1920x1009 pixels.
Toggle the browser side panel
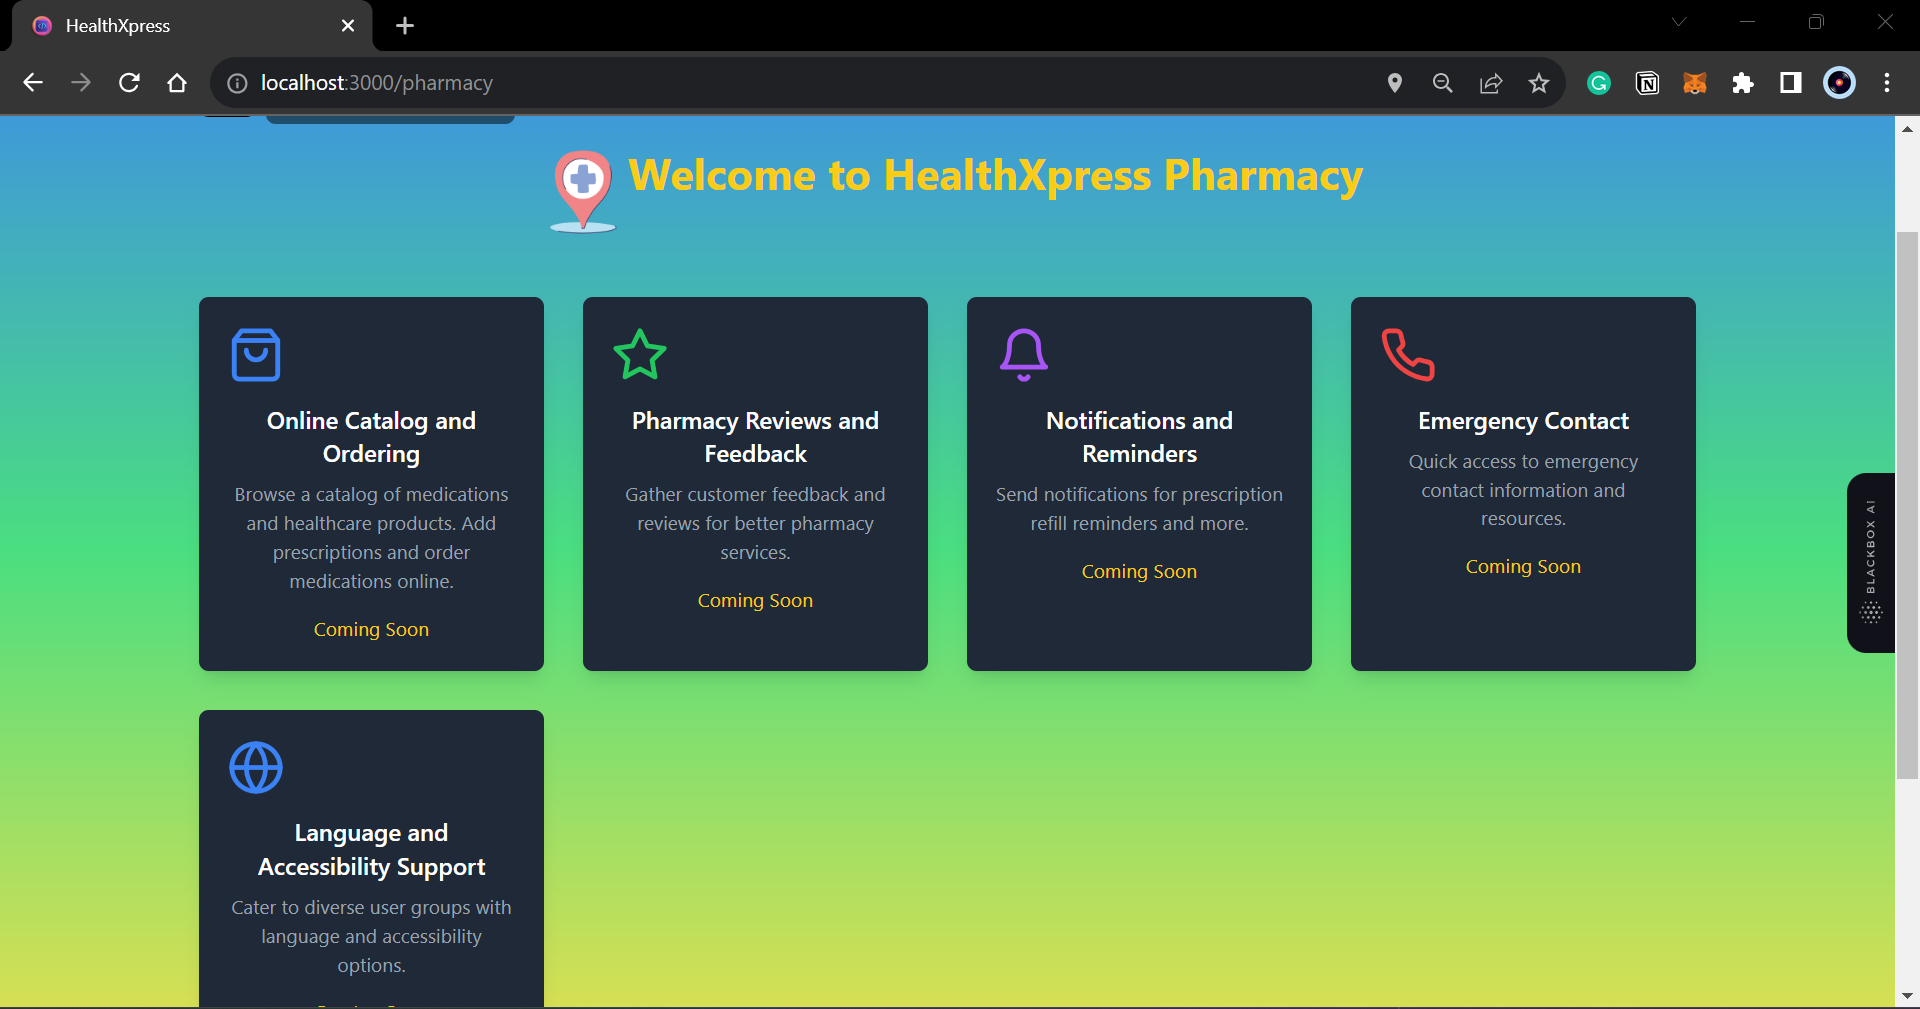point(1791,83)
